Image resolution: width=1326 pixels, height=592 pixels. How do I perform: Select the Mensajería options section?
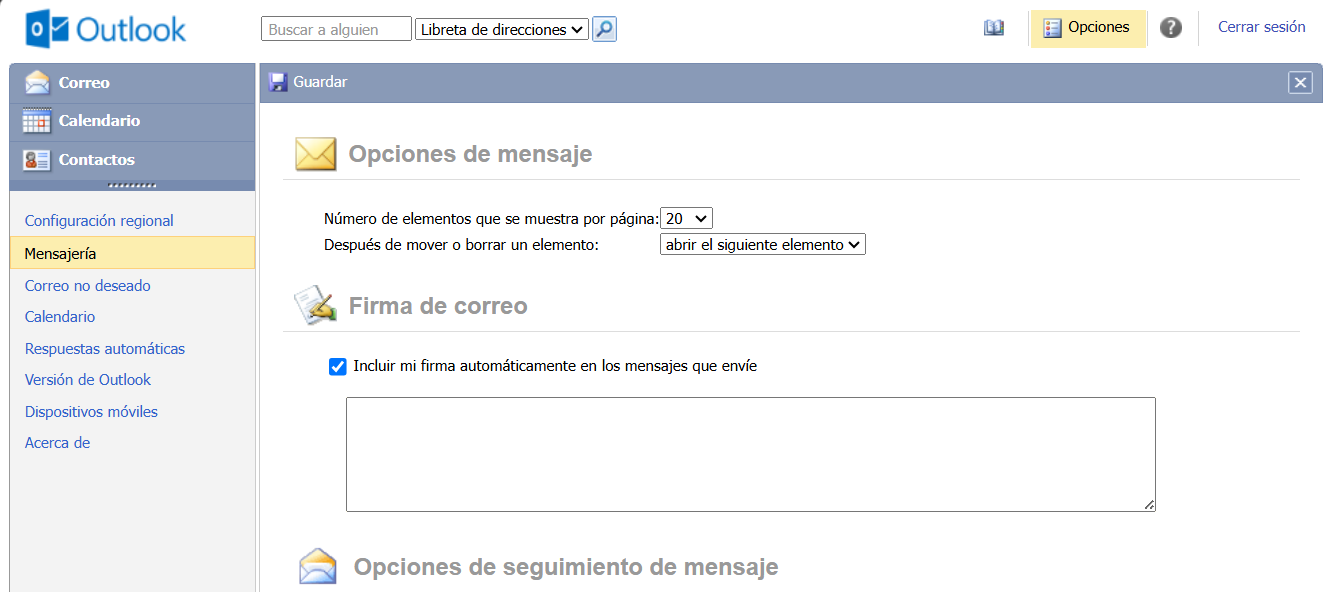pos(132,253)
